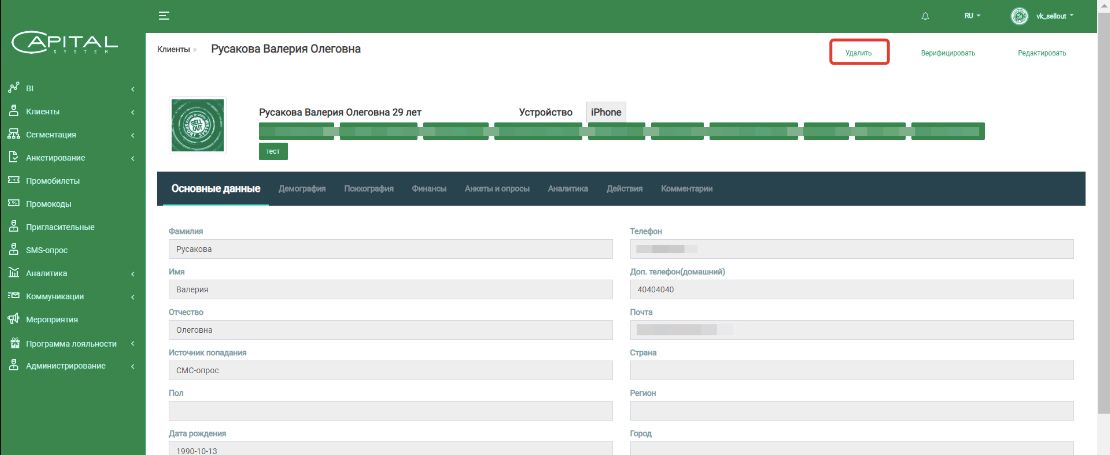Click the SMS-опрос sidebar icon
The height and width of the screenshot is (455, 1110).
pos(14,250)
